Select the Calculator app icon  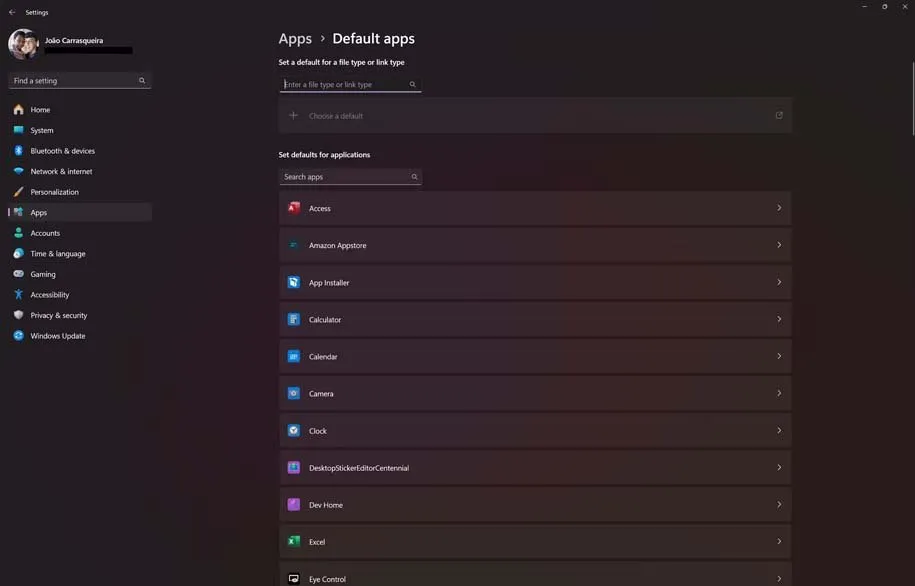click(294, 320)
